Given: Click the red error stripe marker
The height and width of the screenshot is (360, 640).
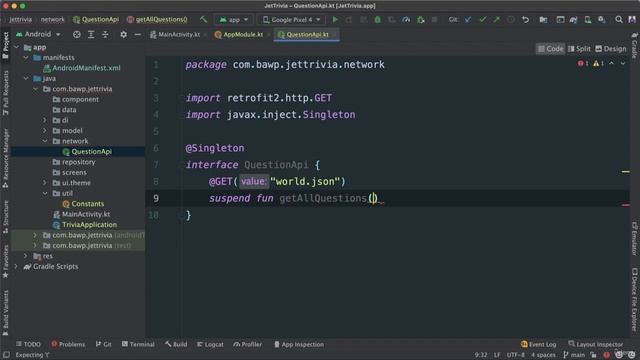Looking at the screenshot, I should [x=625, y=205].
